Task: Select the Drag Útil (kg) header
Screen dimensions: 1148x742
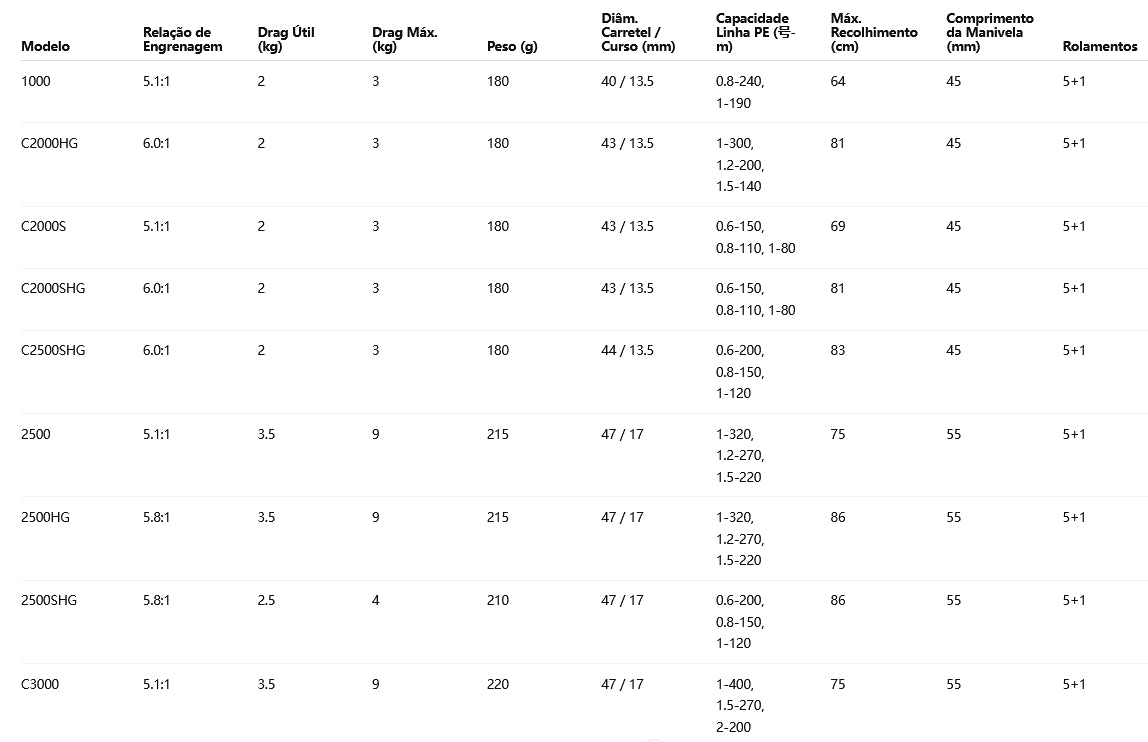Action: 286,40
